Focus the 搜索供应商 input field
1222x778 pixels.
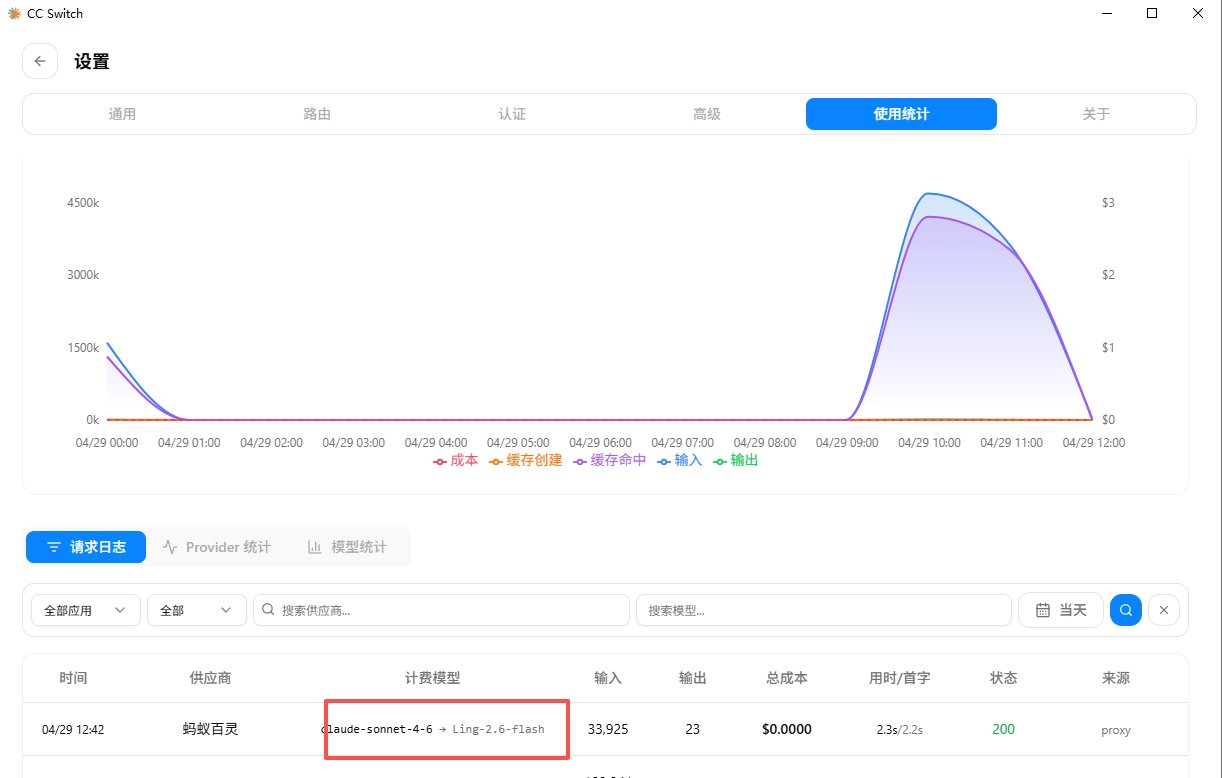tap(442, 610)
